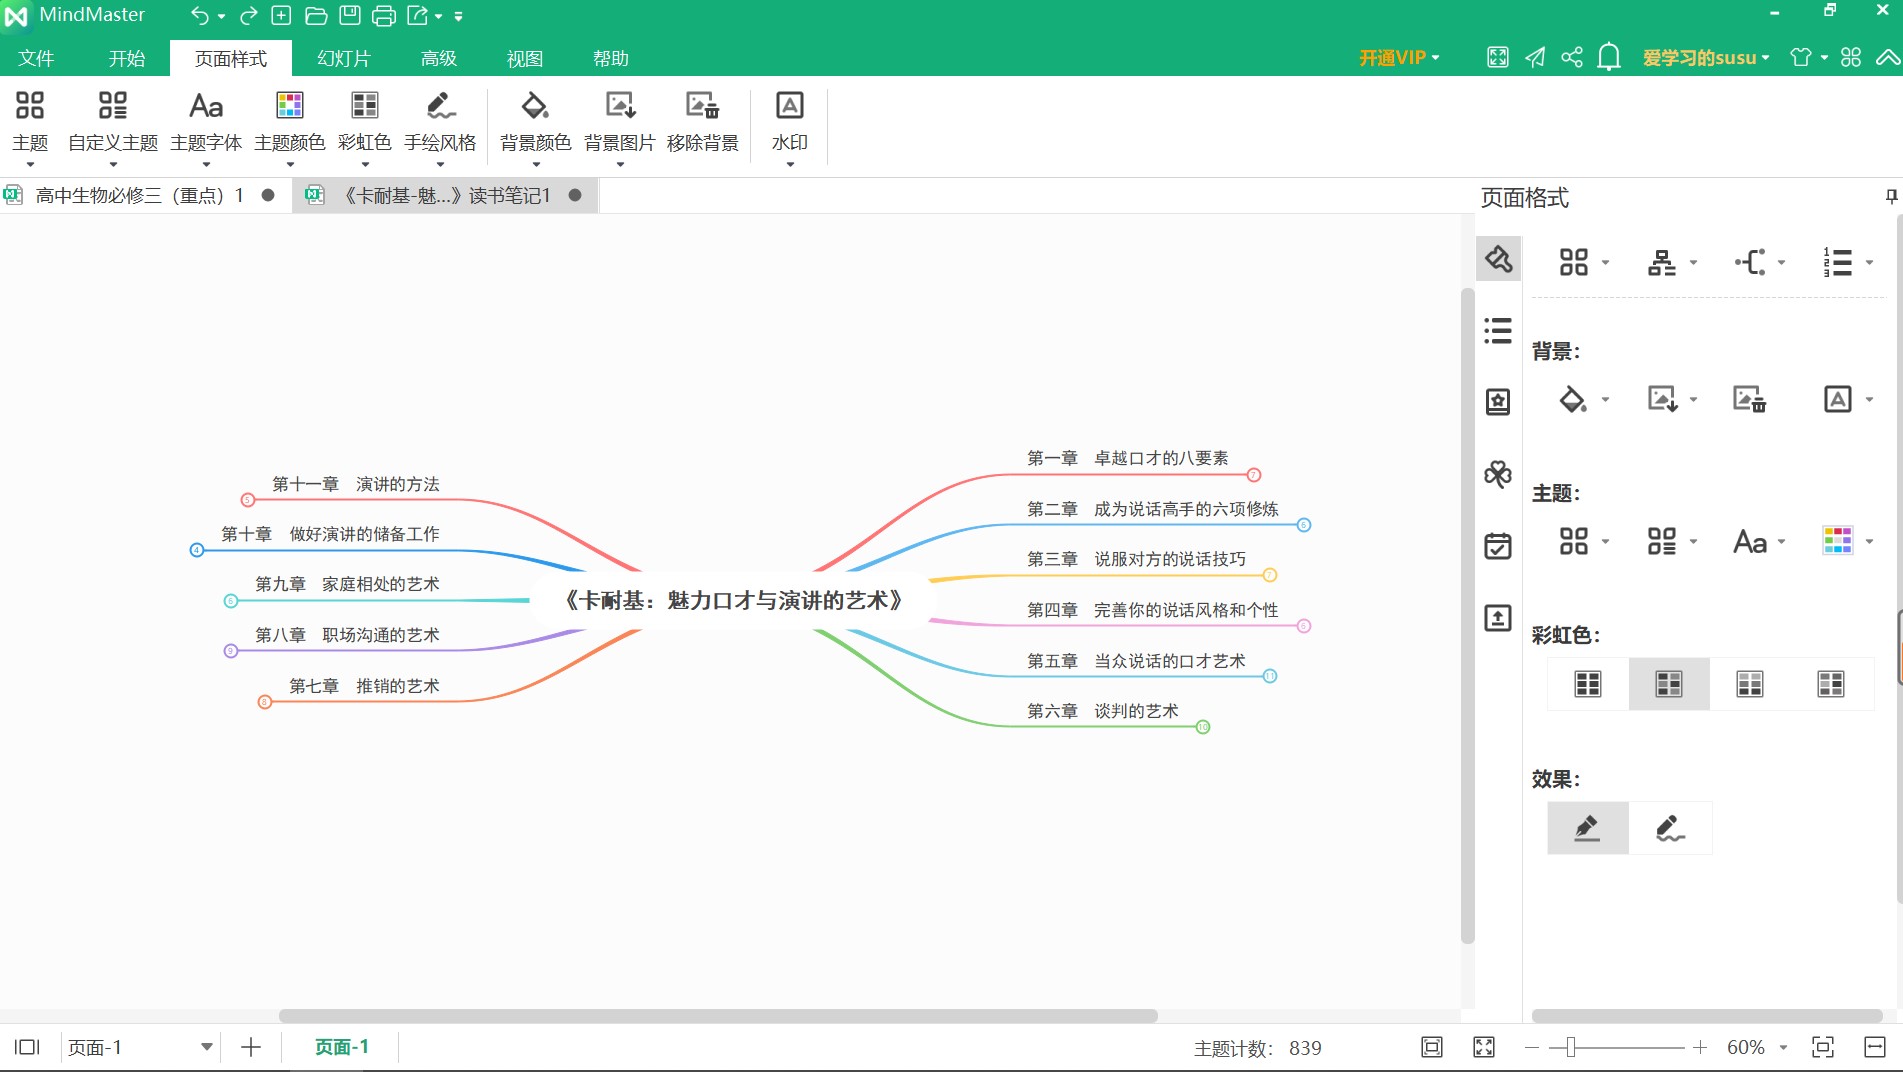This screenshot has width=1903, height=1072.
Task: Open the starred mark sidebar icon
Action: pyautogui.click(x=1498, y=402)
